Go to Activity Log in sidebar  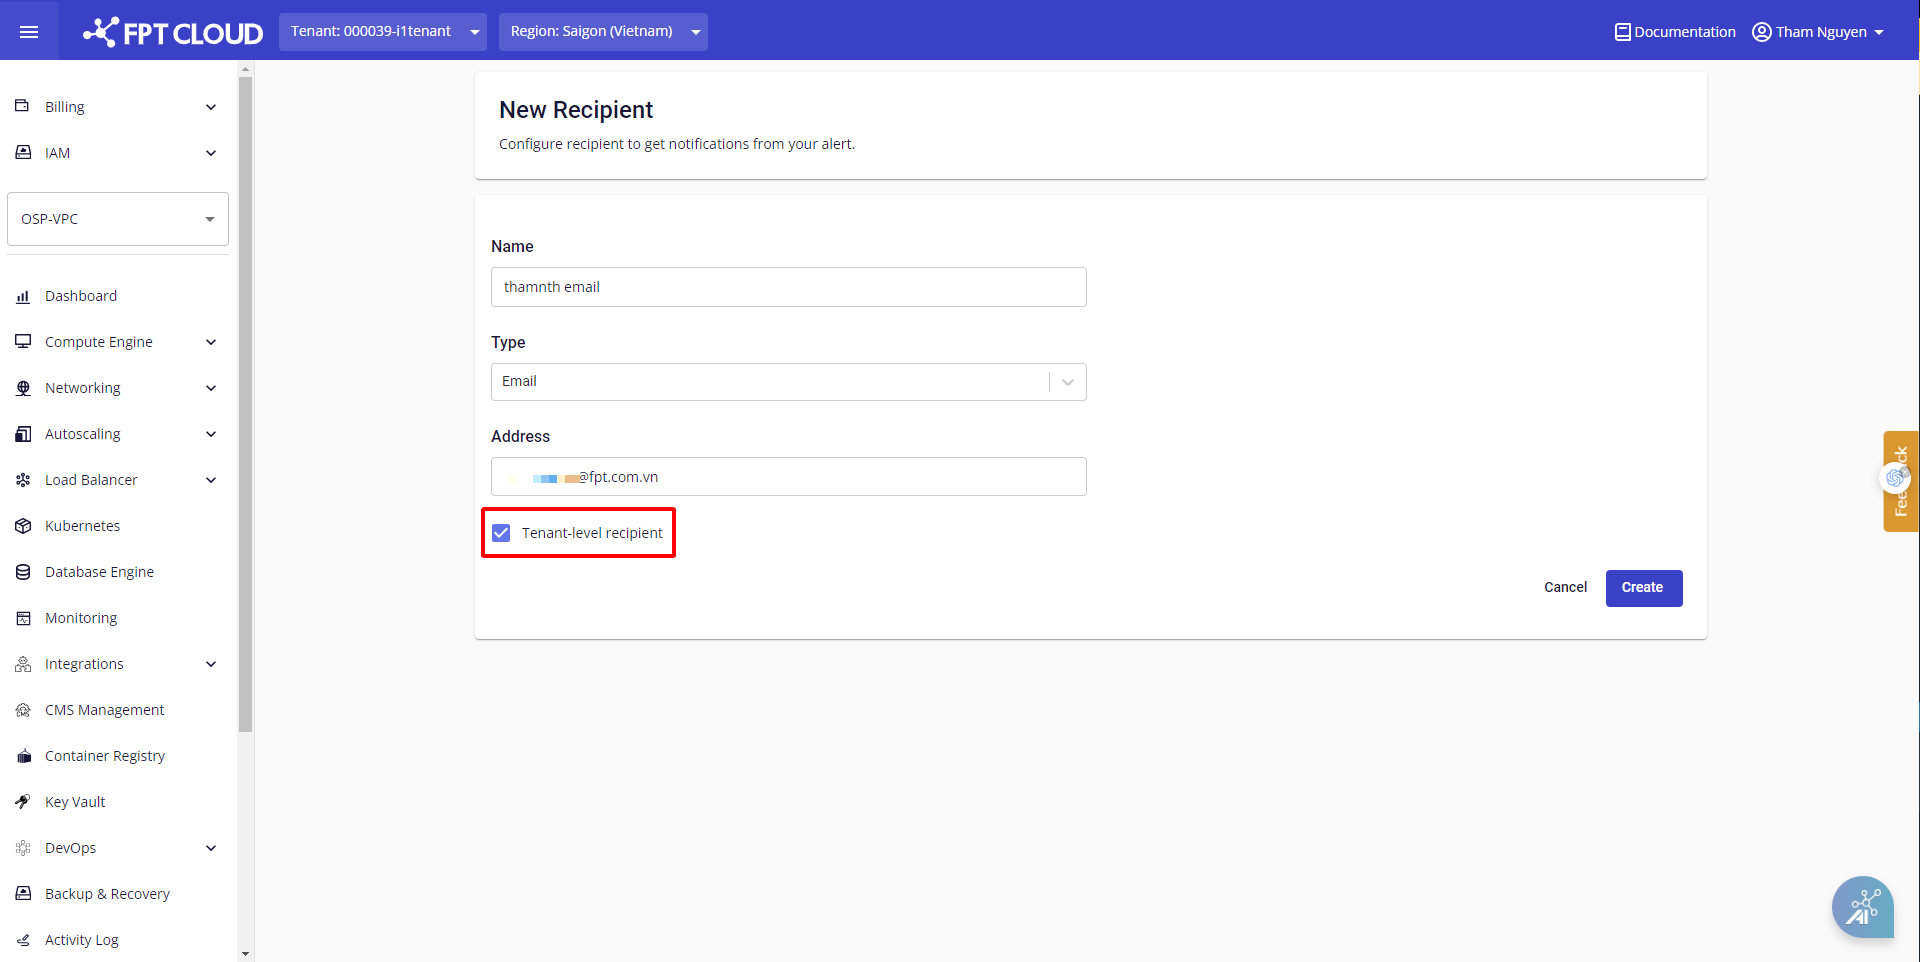(81, 940)
